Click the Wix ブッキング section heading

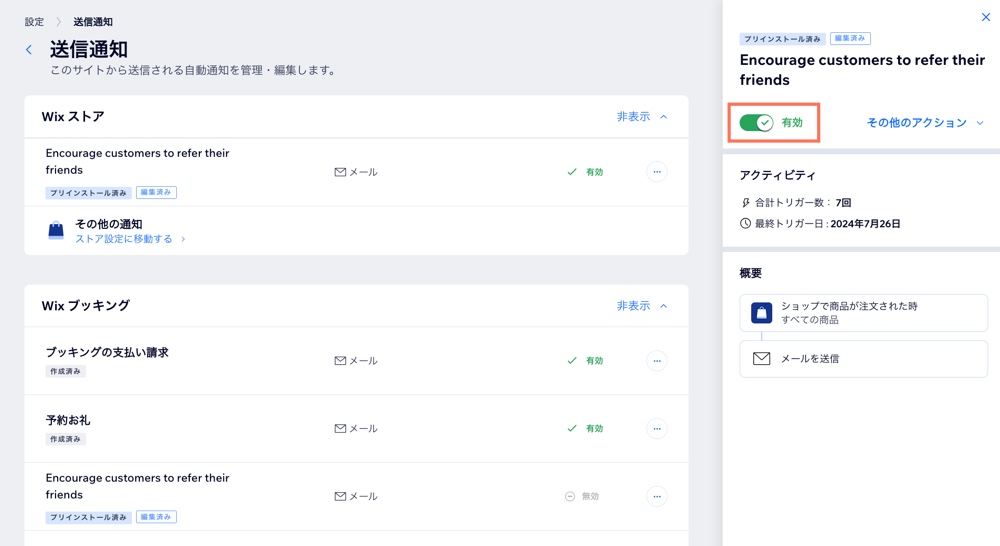coord(85,306)
